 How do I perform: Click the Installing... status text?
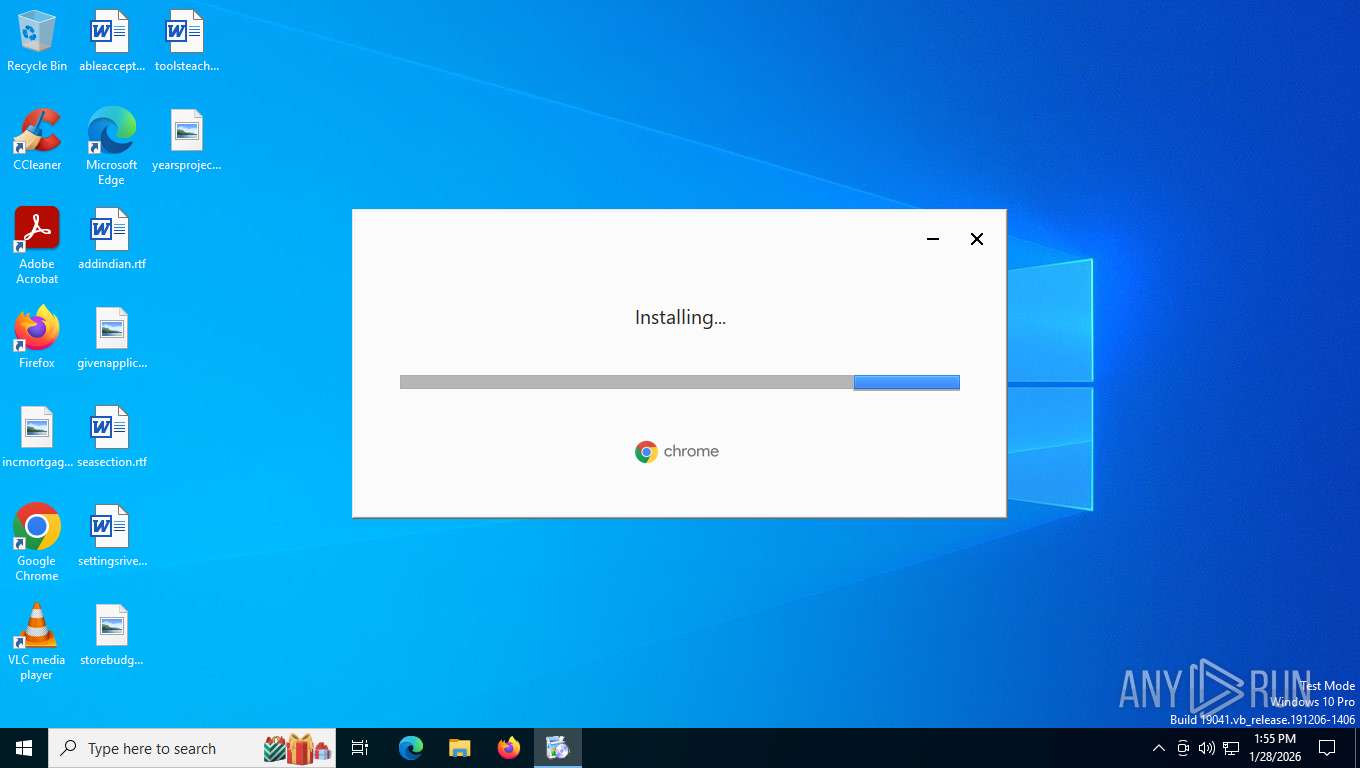(680, 318)
